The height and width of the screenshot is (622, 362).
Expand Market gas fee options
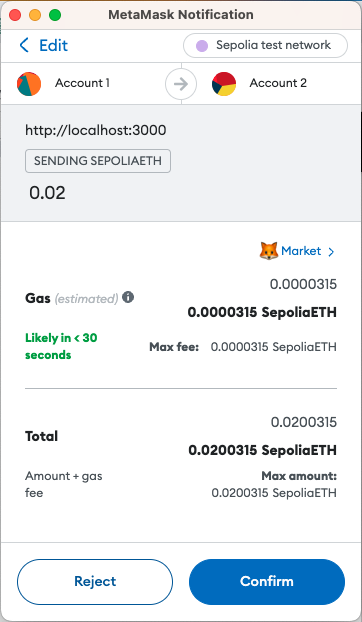(x=301, y=251)
